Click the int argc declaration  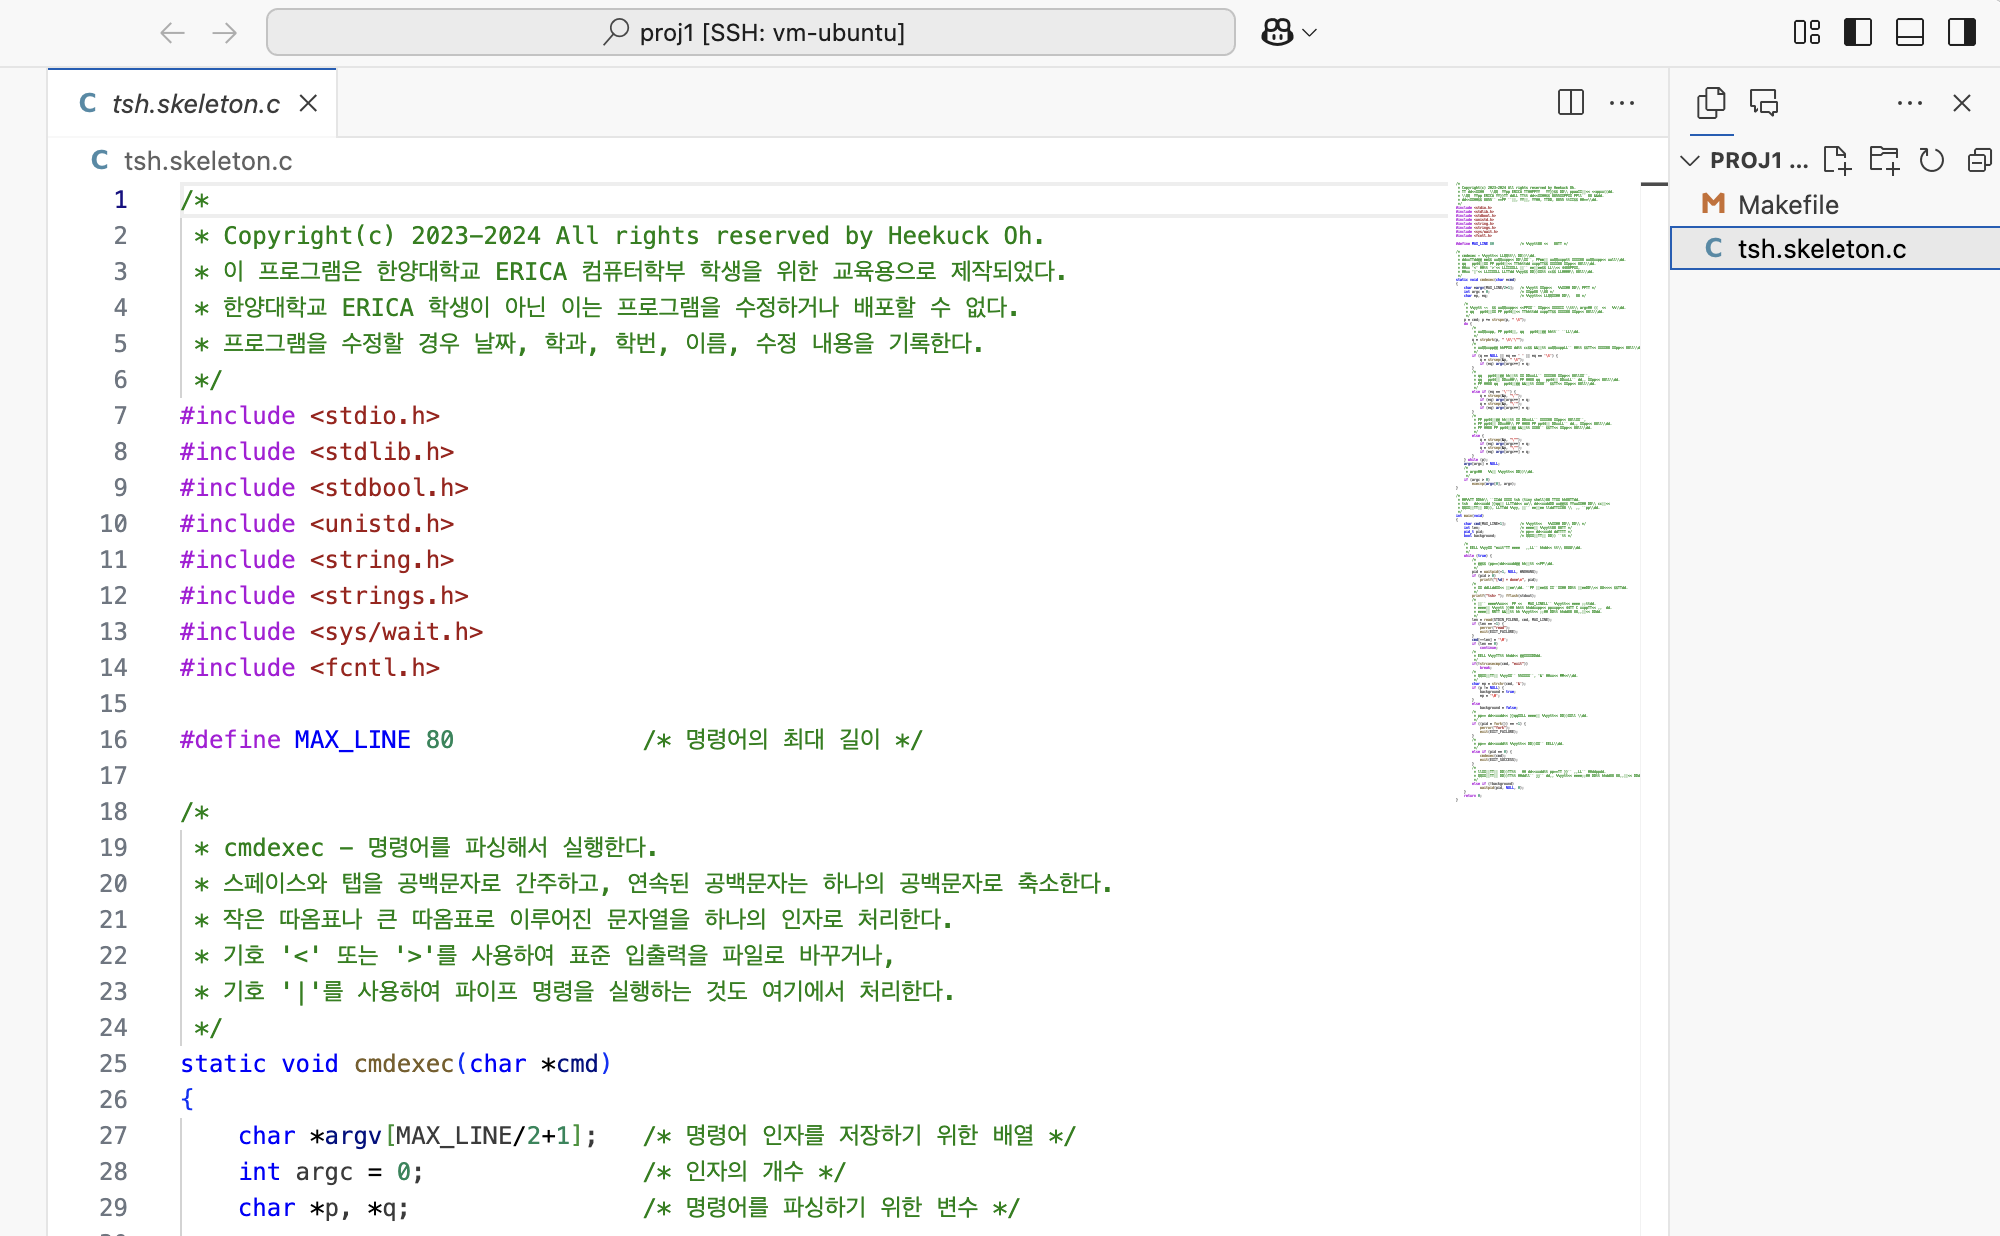pos(331,1171)
